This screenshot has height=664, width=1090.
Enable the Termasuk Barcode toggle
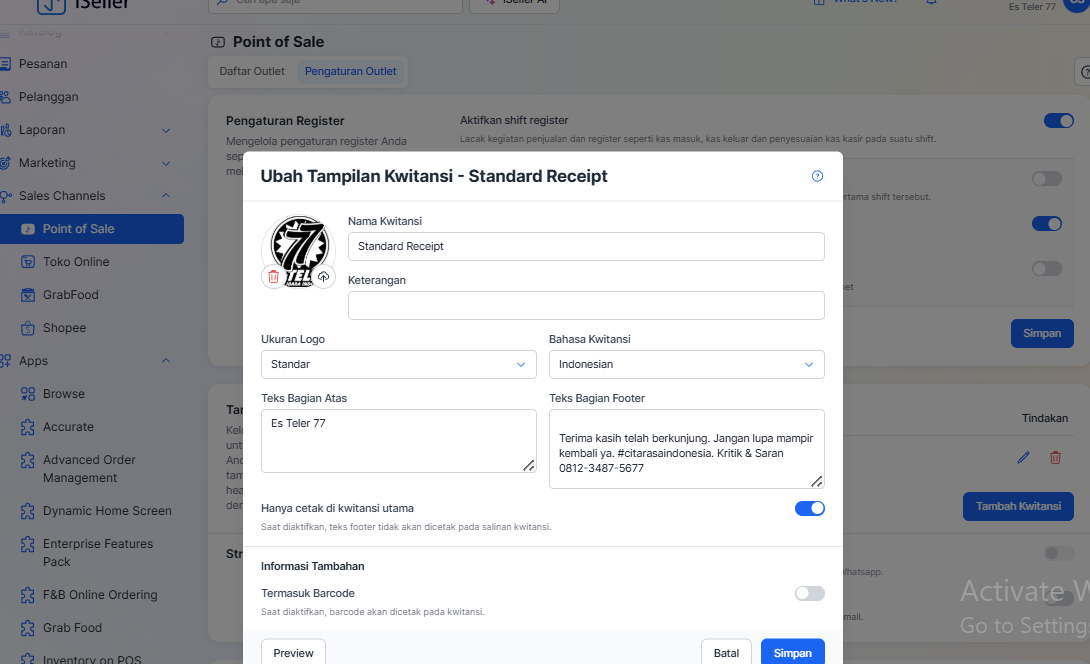(809, 593)
